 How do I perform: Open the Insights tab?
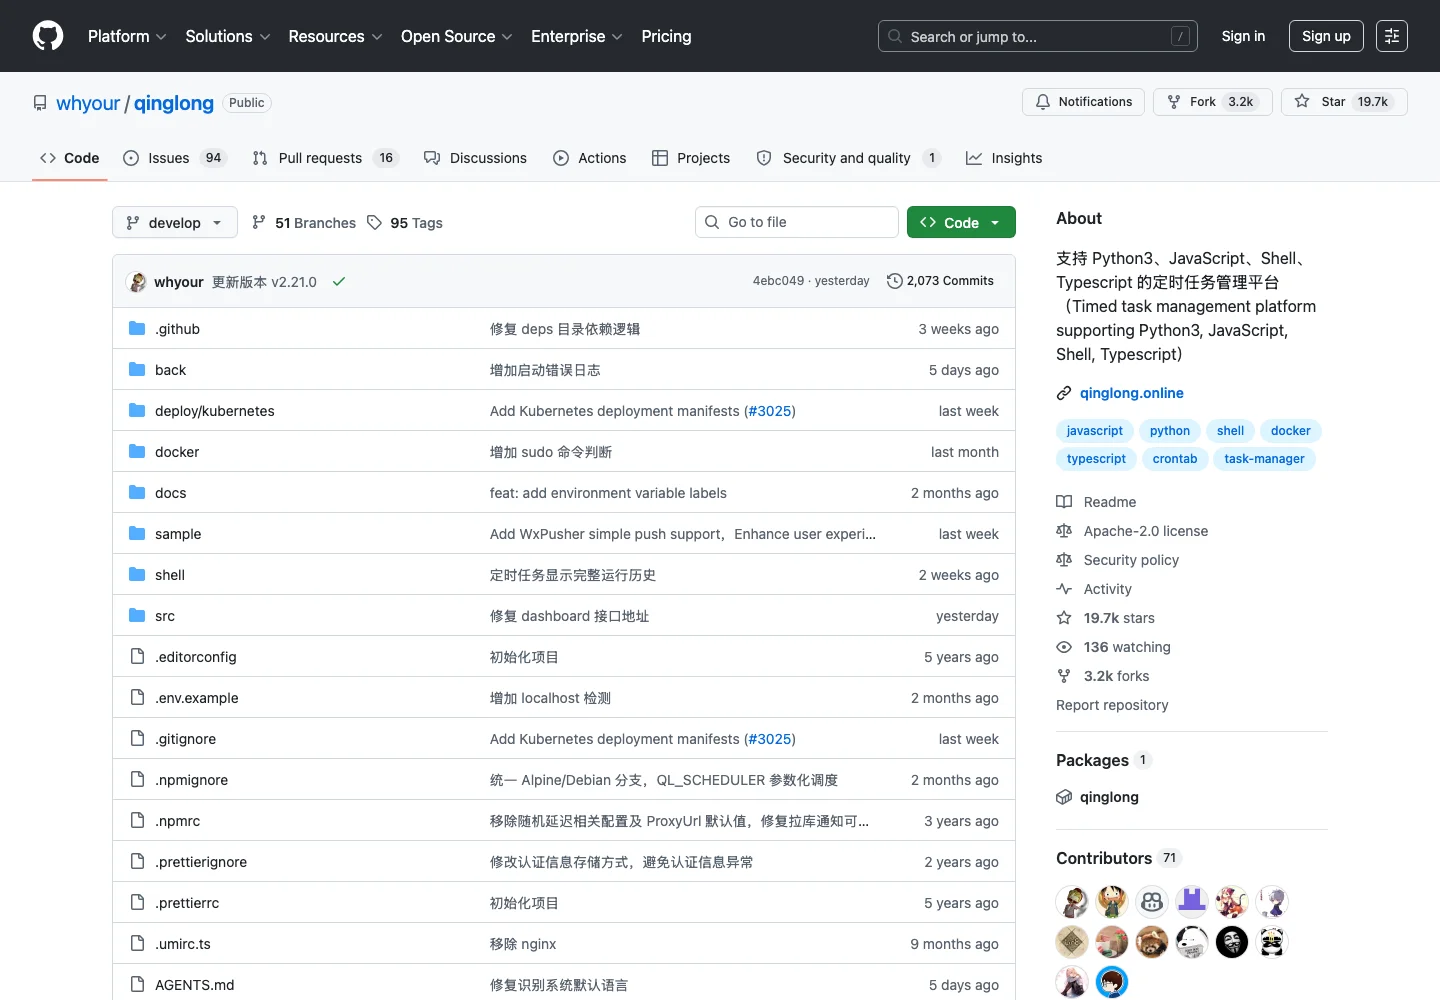click(1004, 158)
